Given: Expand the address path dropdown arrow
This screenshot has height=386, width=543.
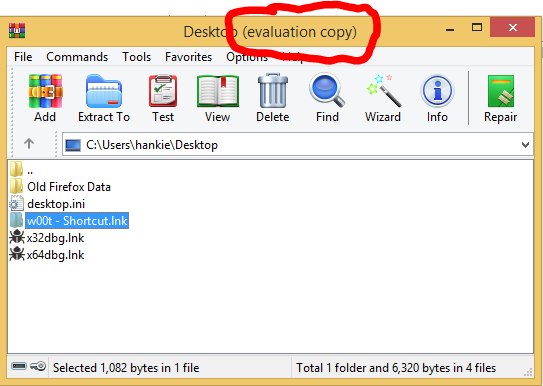Looking at the screenshot, I should (525, 145).
